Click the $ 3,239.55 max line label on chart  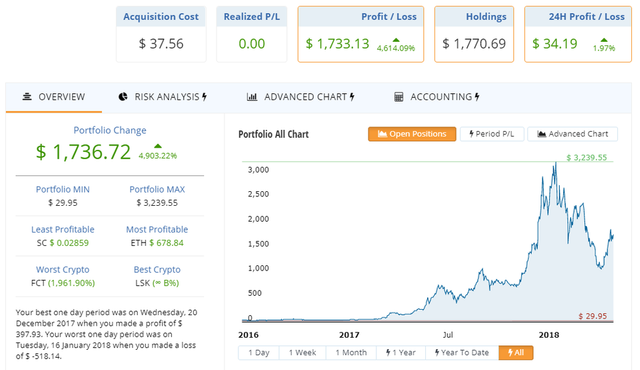pos(587,157)
